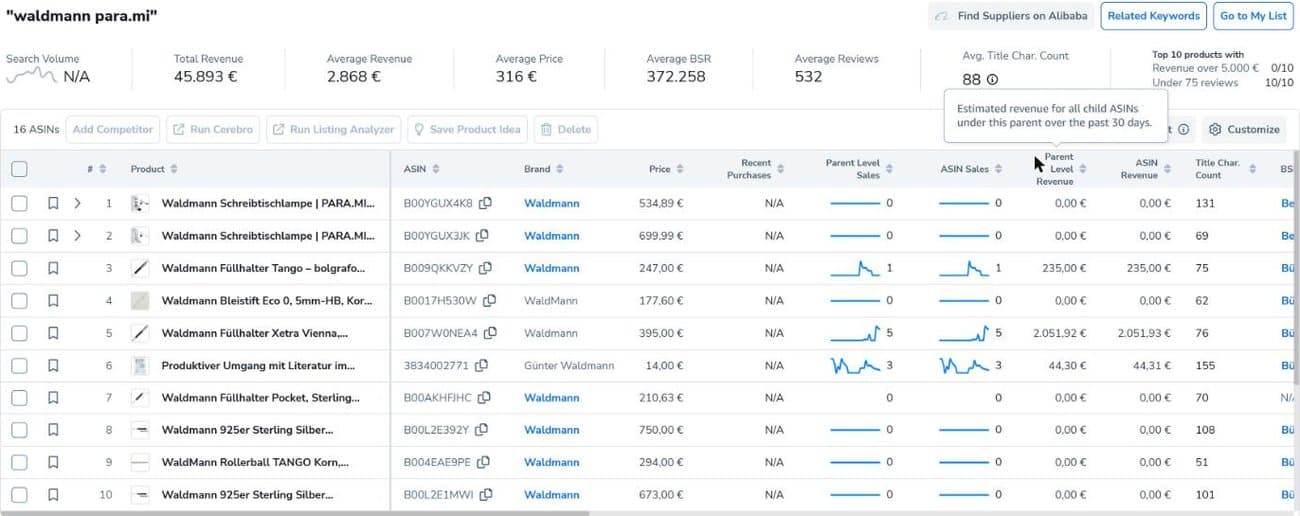Viewport: 1300px width, 516px height.
Task: Open Waldmann brand link in row 1
Action: click(551, 204)
